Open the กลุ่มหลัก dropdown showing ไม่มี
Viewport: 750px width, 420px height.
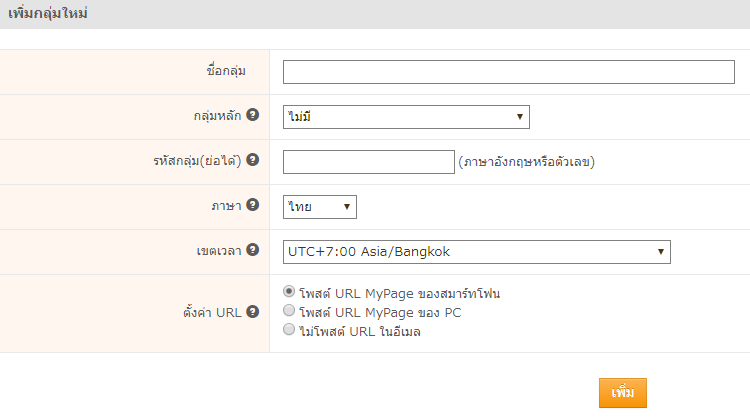[406, 117]
